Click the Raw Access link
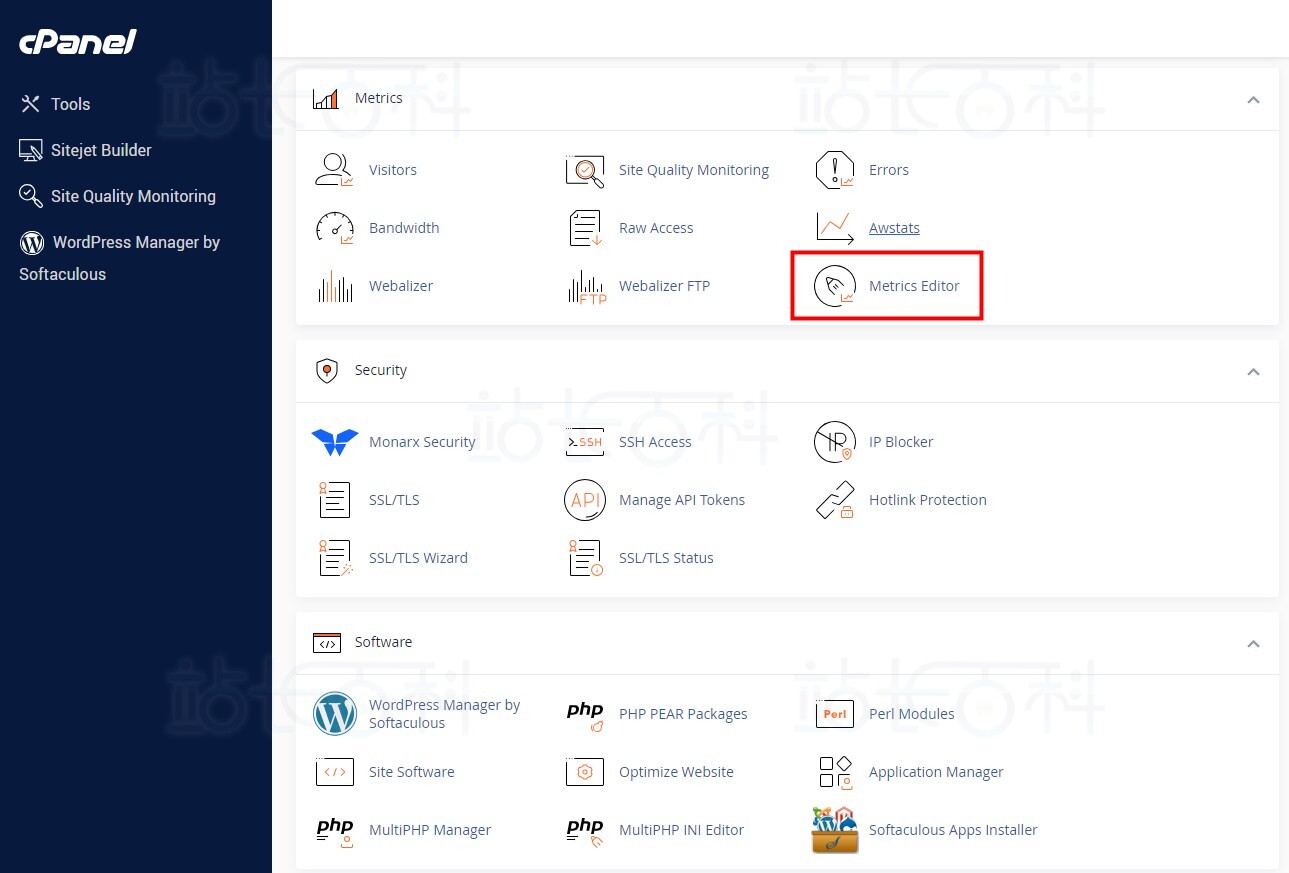This screenshot has height=873, width=1289. [656, 228]
